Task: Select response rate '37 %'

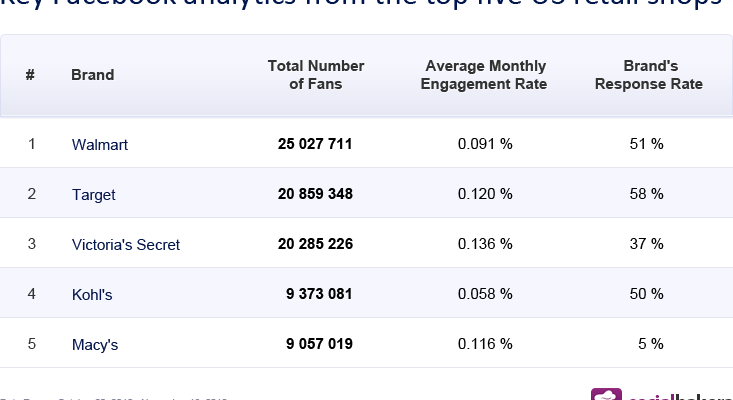Action: 647,244
